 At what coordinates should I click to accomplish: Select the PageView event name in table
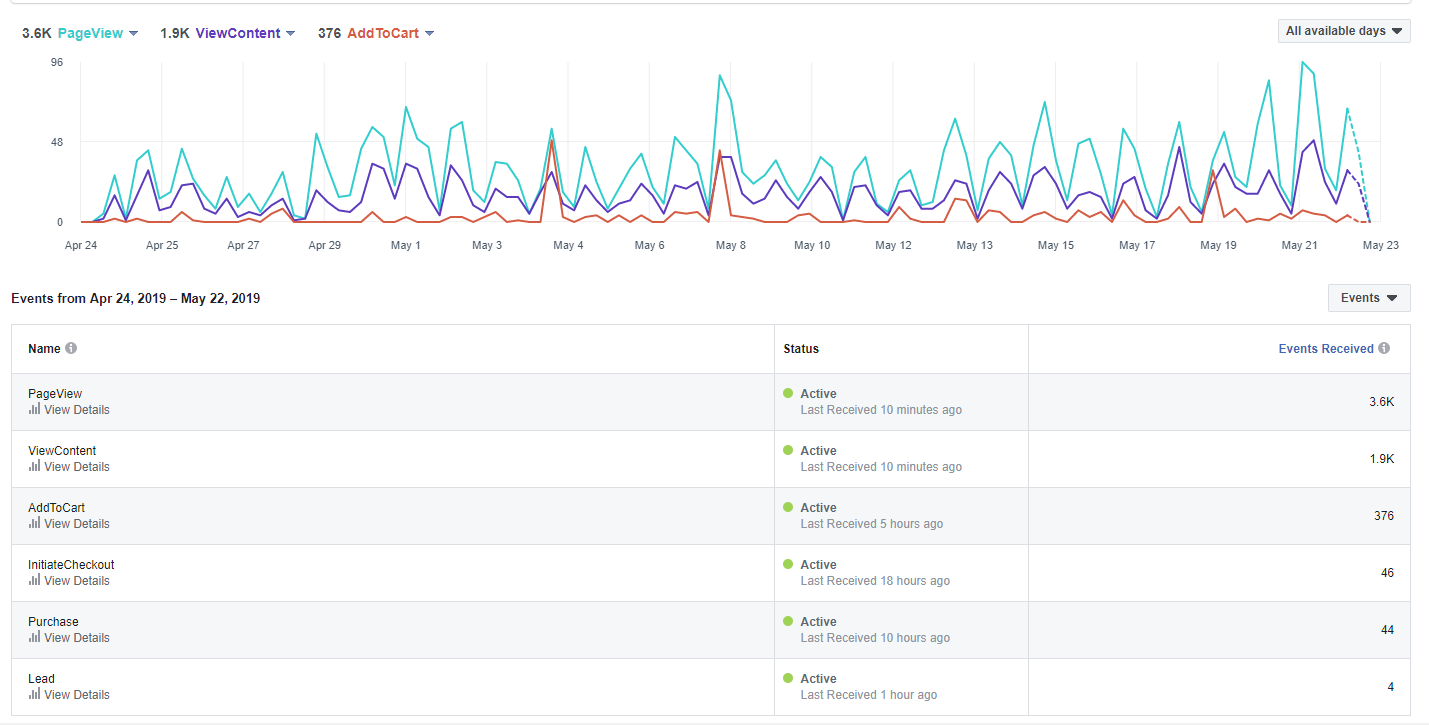click(55, 394)
